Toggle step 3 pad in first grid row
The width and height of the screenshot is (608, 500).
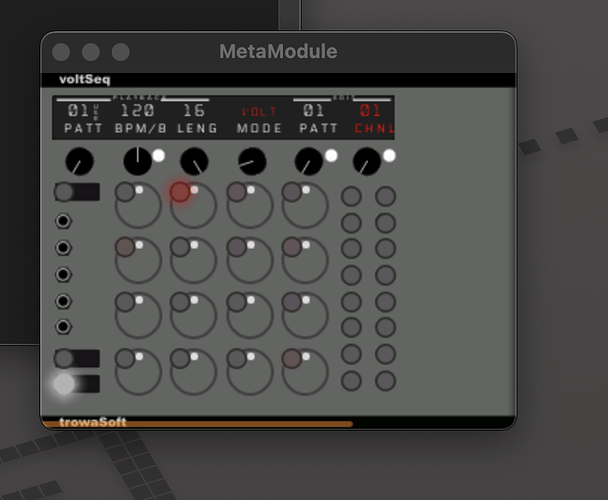pyautogui.click(x=237, y=192)
